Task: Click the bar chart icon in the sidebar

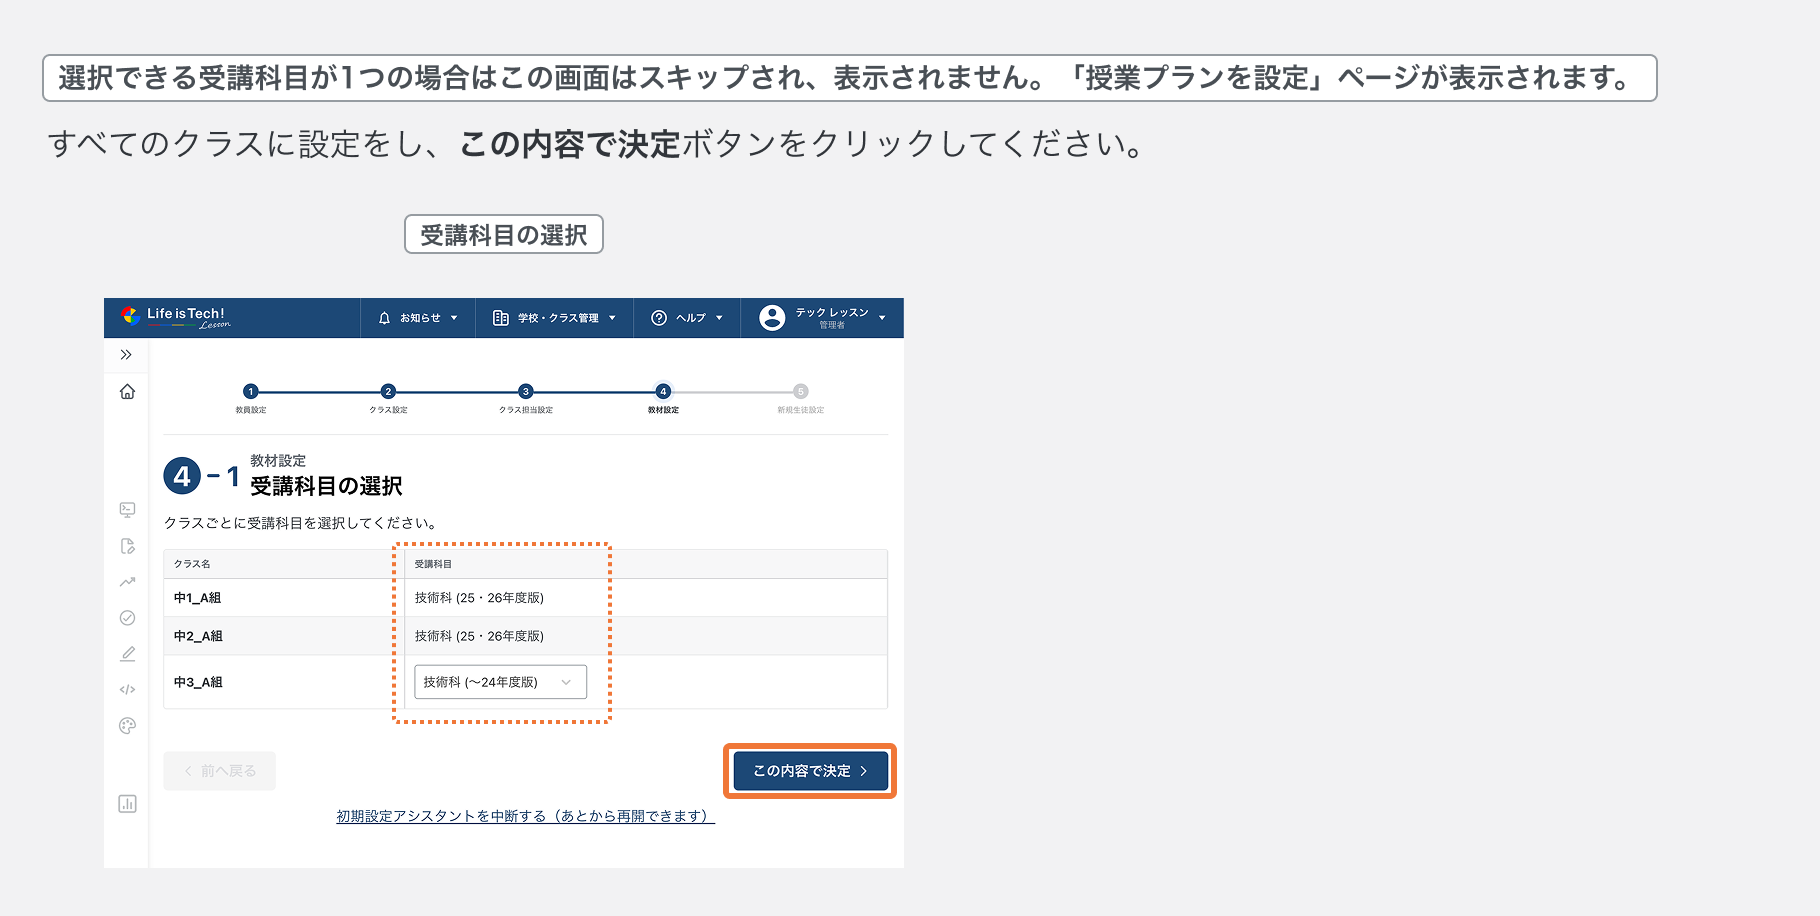Action: pyautogui.click(x=127, y=803)
